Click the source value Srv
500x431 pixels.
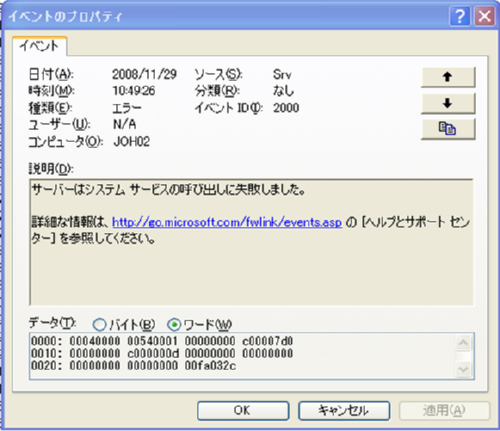282,74
